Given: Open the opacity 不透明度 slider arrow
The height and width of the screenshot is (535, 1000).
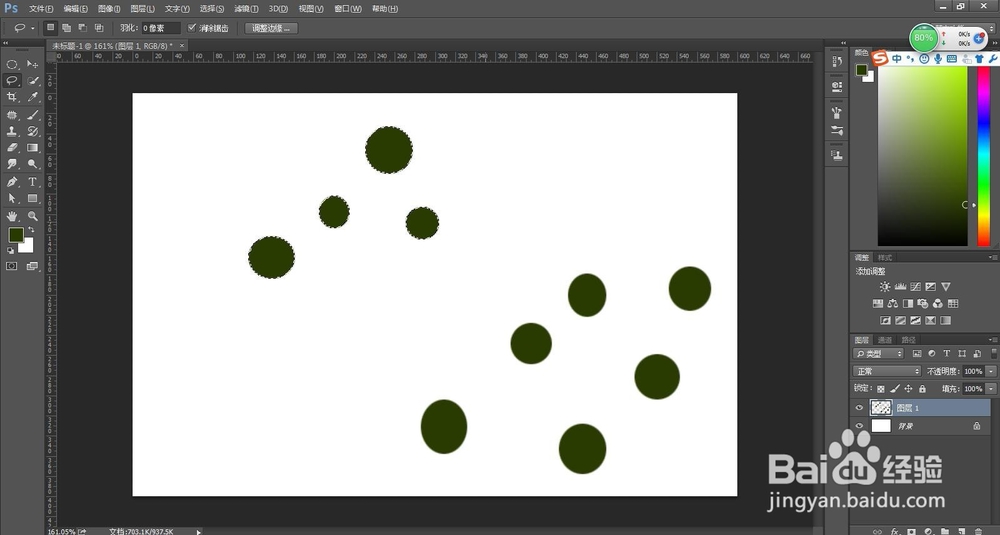Looking at the screenshot, I should [991, 371].
